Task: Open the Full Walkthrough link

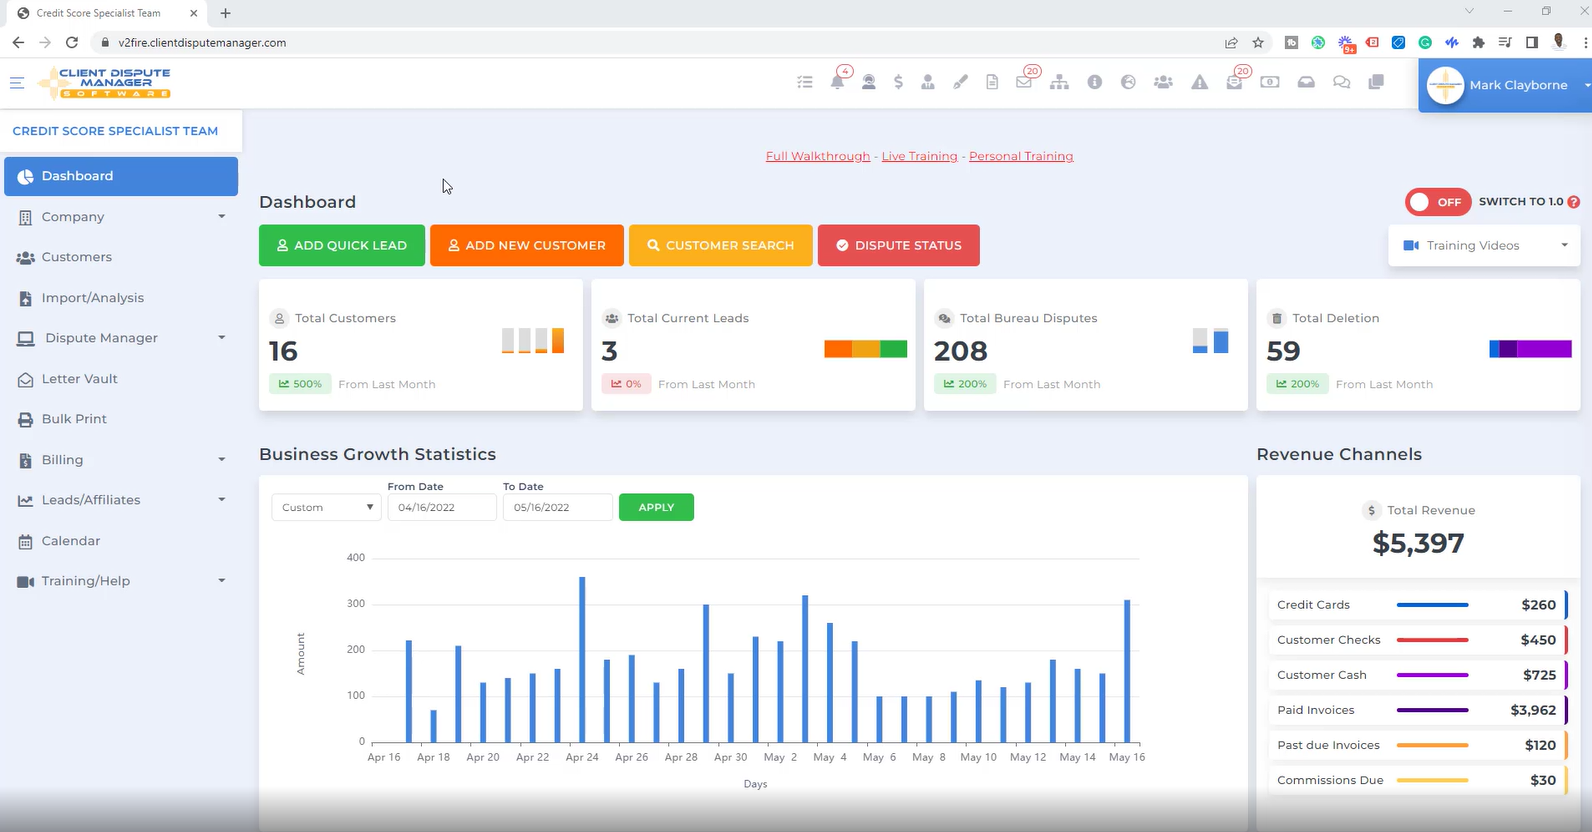Action: 817,156
